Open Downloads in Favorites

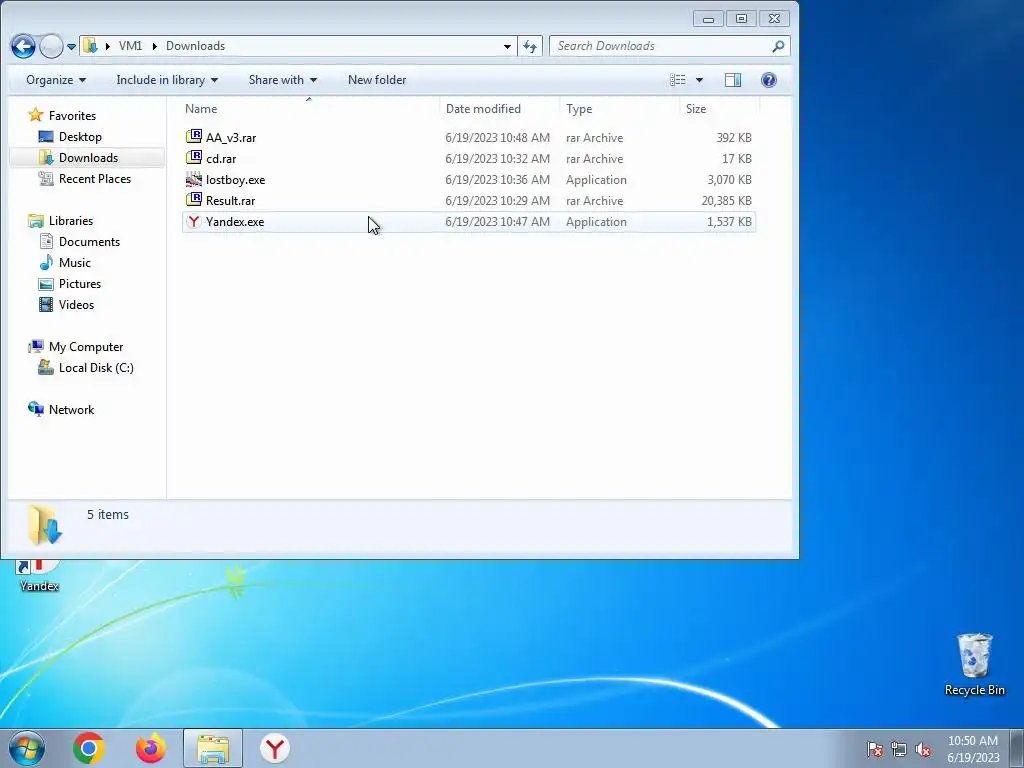pyautogui.click(x=88, y=157)
